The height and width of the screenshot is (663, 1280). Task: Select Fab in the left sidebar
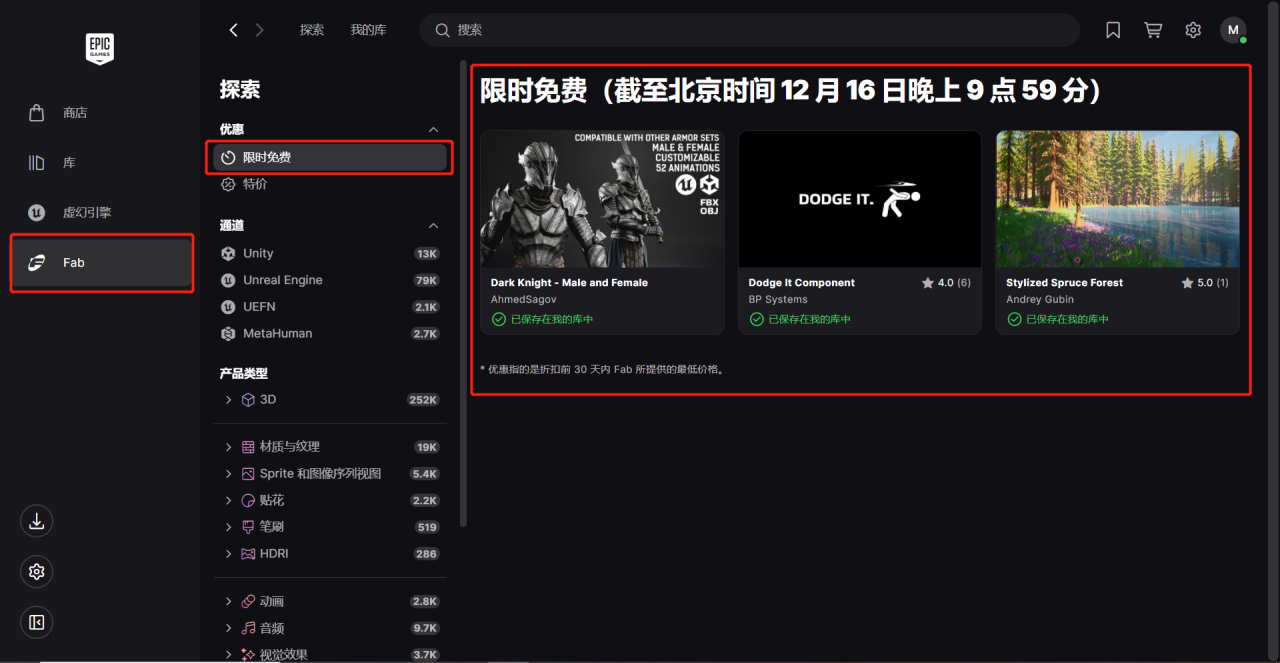pyautogui.click(x=101, y=263)
